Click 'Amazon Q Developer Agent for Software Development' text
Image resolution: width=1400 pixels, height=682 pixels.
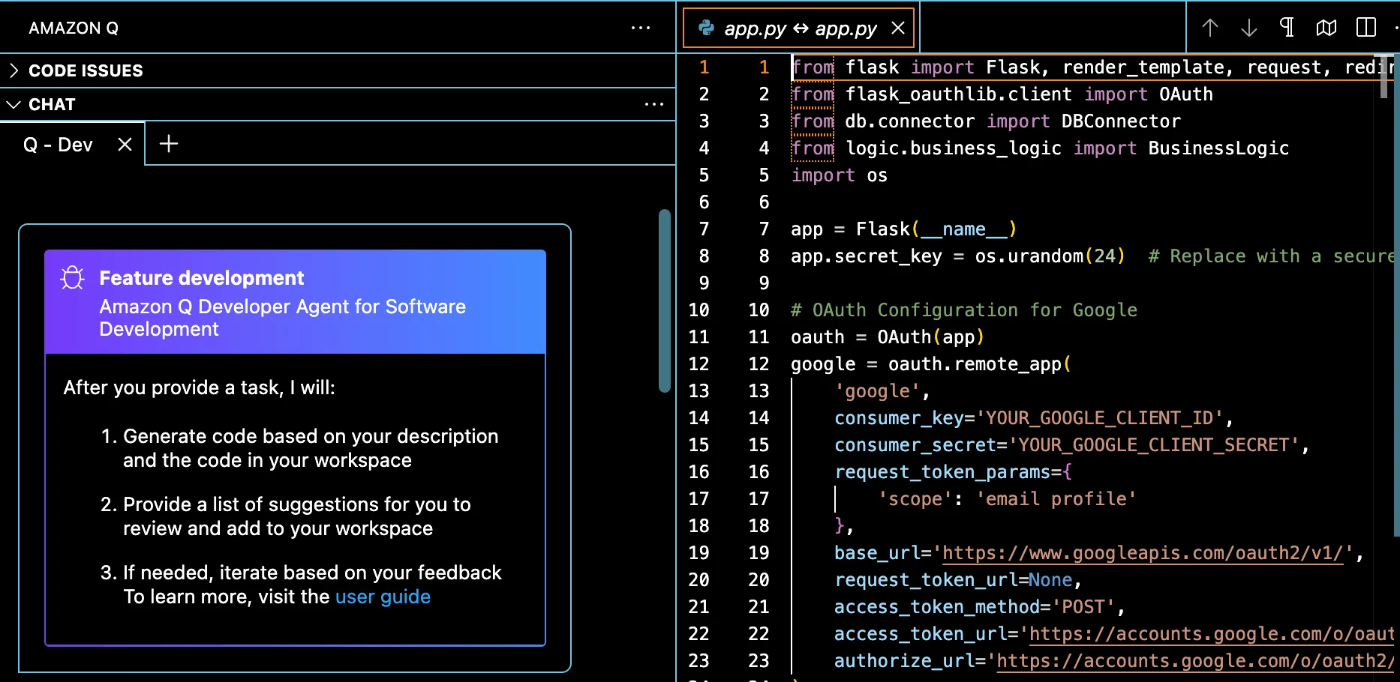[282, 318]
